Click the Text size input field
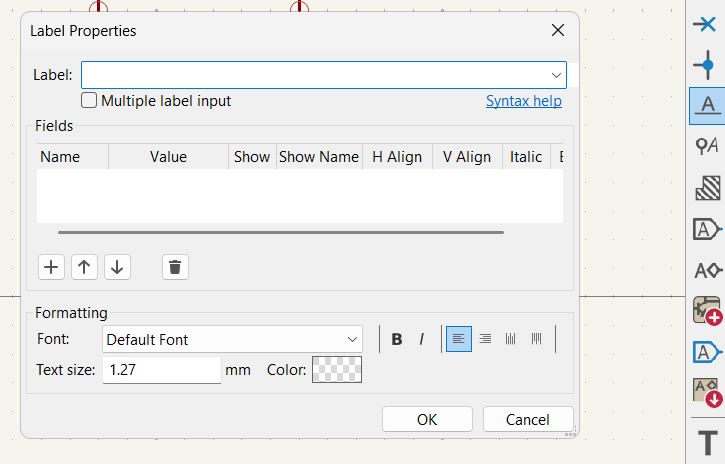This screenshot has height=464, width=725. [x=161, y=370]
